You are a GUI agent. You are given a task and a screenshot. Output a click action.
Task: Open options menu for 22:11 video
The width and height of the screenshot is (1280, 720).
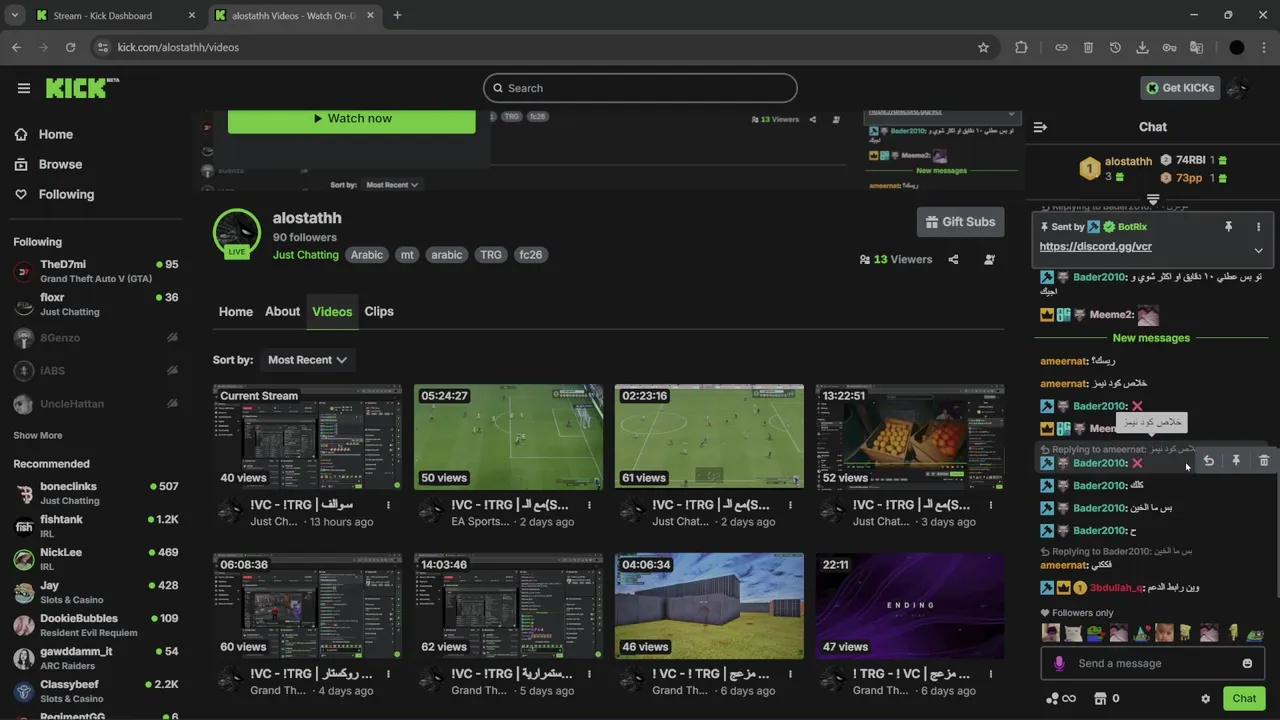click(x=991, y=674)
